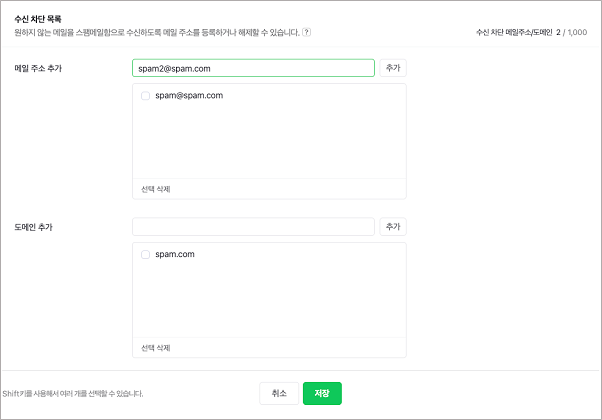Viewport: 602px width, 420px height.
Task: Click the Shift key hint text
Action: [x=73, y=394]
